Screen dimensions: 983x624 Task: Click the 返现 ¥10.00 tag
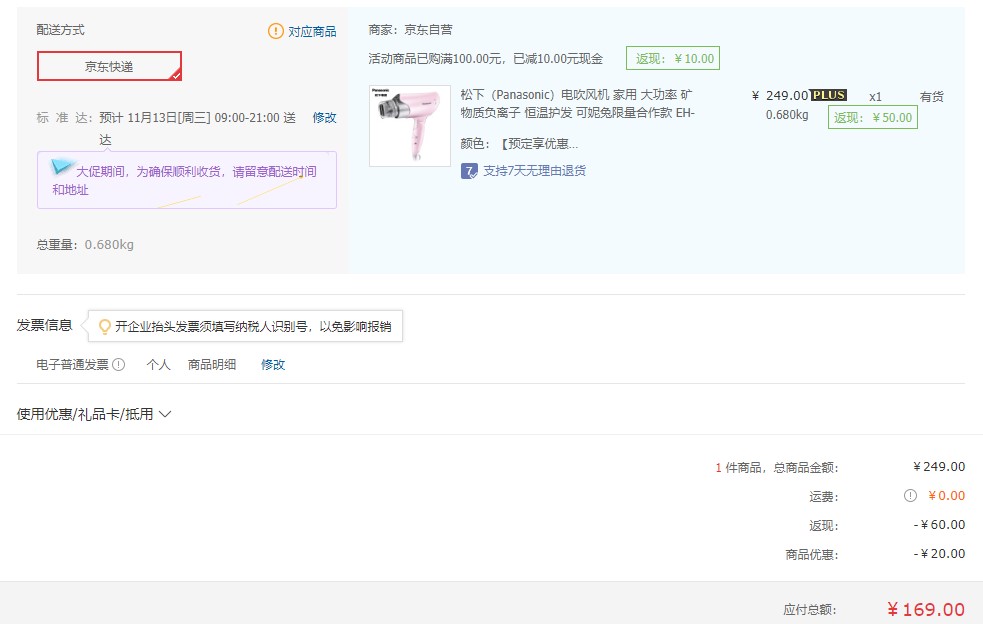[673, 58]
